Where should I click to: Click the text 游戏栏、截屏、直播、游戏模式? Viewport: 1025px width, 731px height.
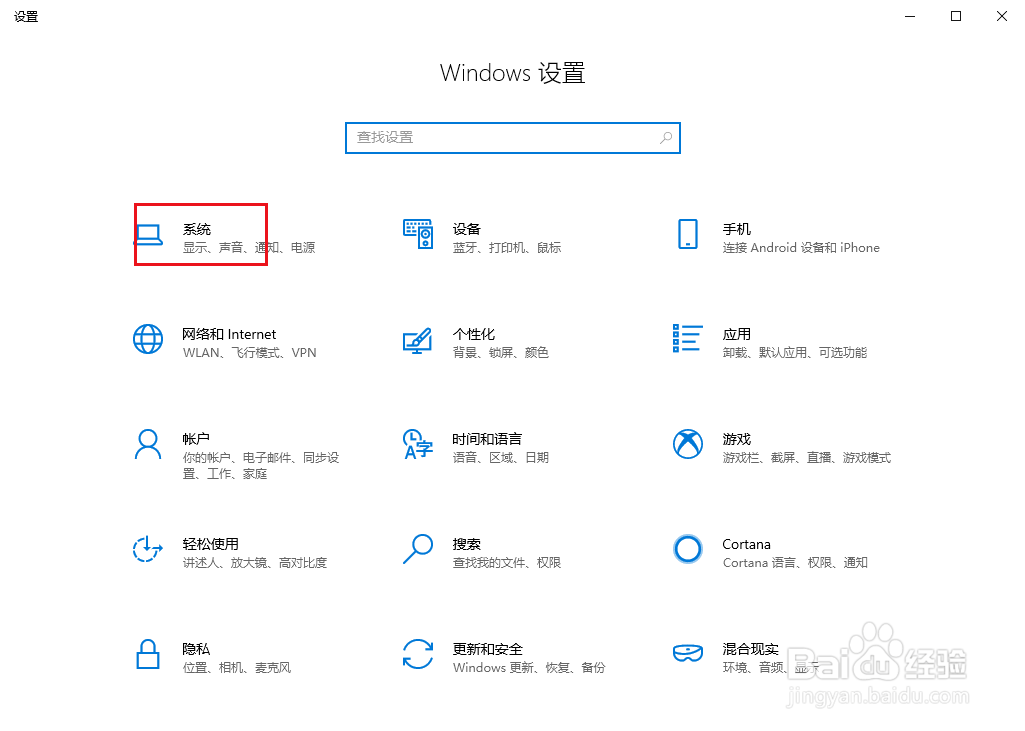807,458
